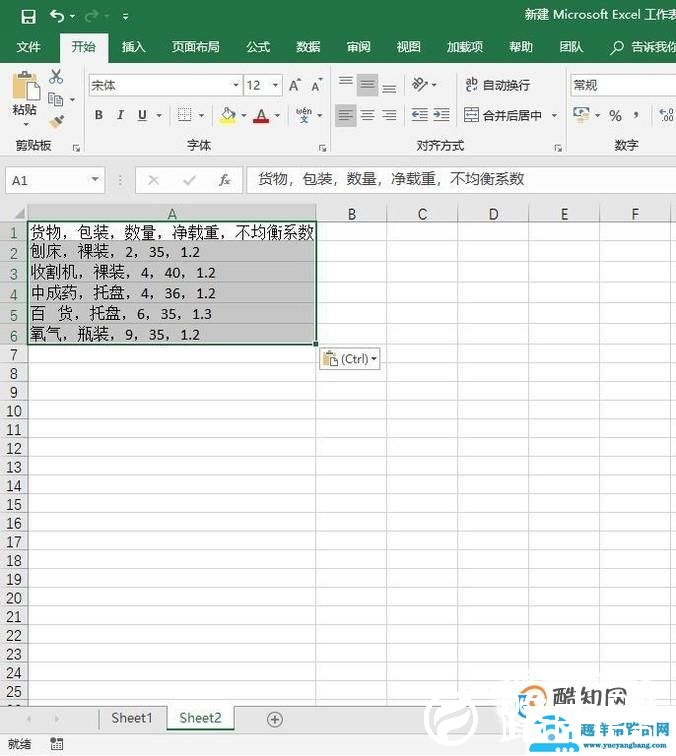Click insert function fx icon

(224, 180)
